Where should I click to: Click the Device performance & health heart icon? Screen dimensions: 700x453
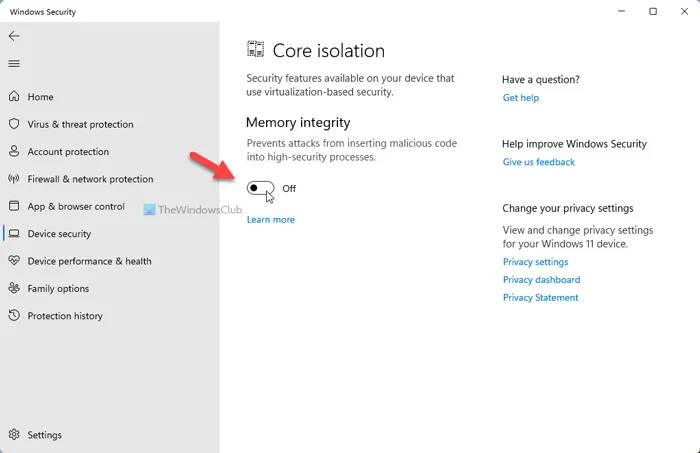[x=14, y=261]
